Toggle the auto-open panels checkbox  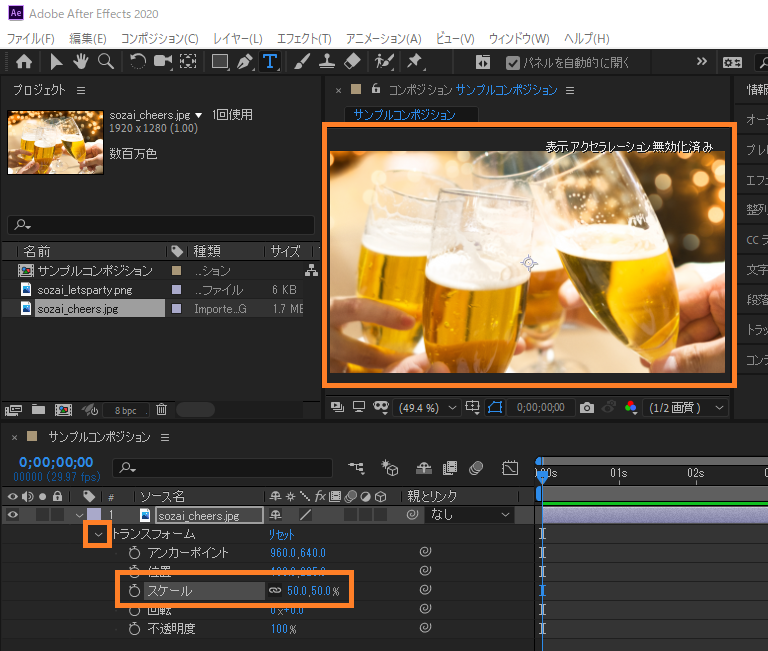[x=513, y=63]
